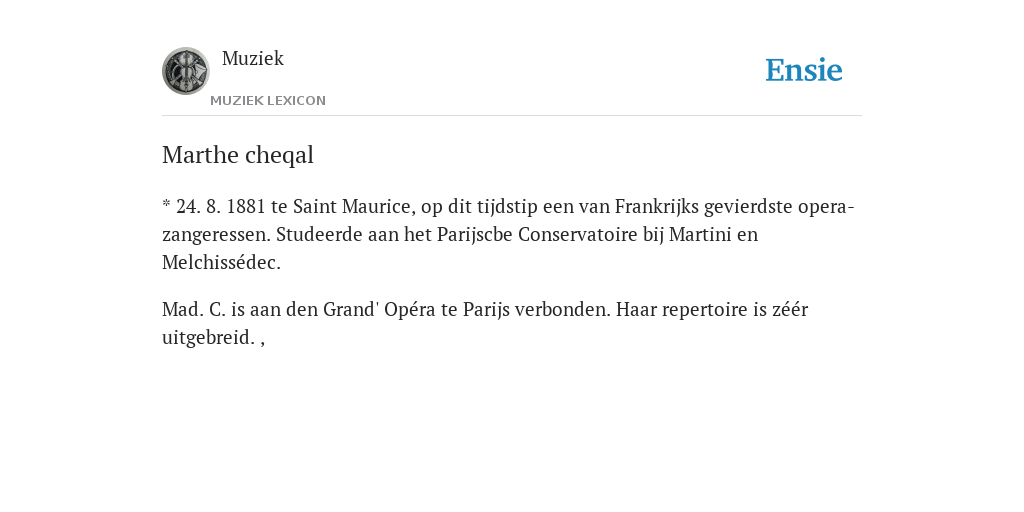Click the name Melchissédec
Image resolution: width=1024 pixels, height=512 pixels.
pyautogui.click(x=221, y=263)
